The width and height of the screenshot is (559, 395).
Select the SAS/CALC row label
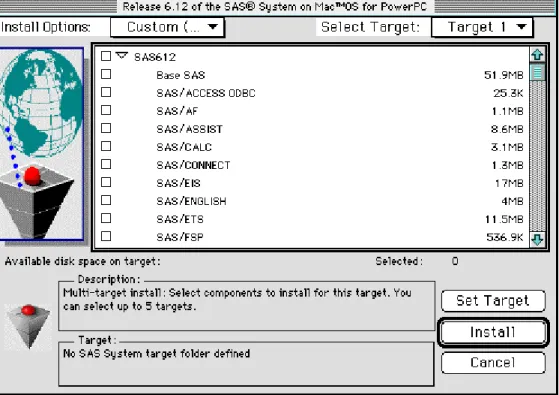point(184,147)
